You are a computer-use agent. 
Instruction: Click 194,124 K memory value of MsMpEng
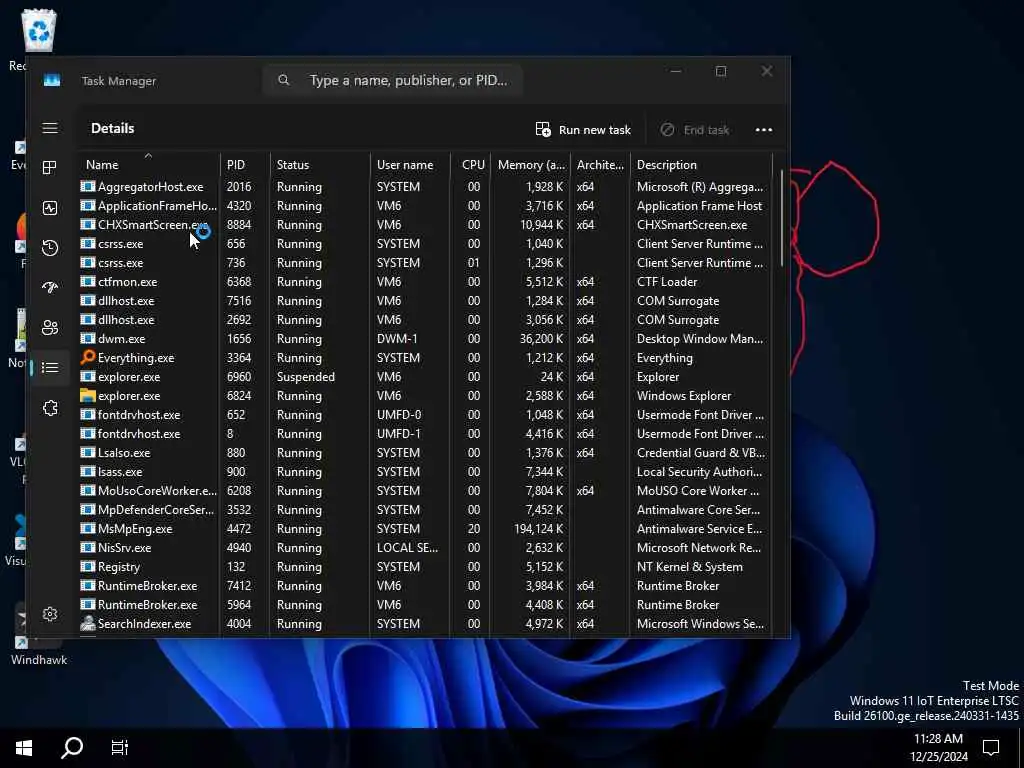pyautogui.click(x=538, y=528)
